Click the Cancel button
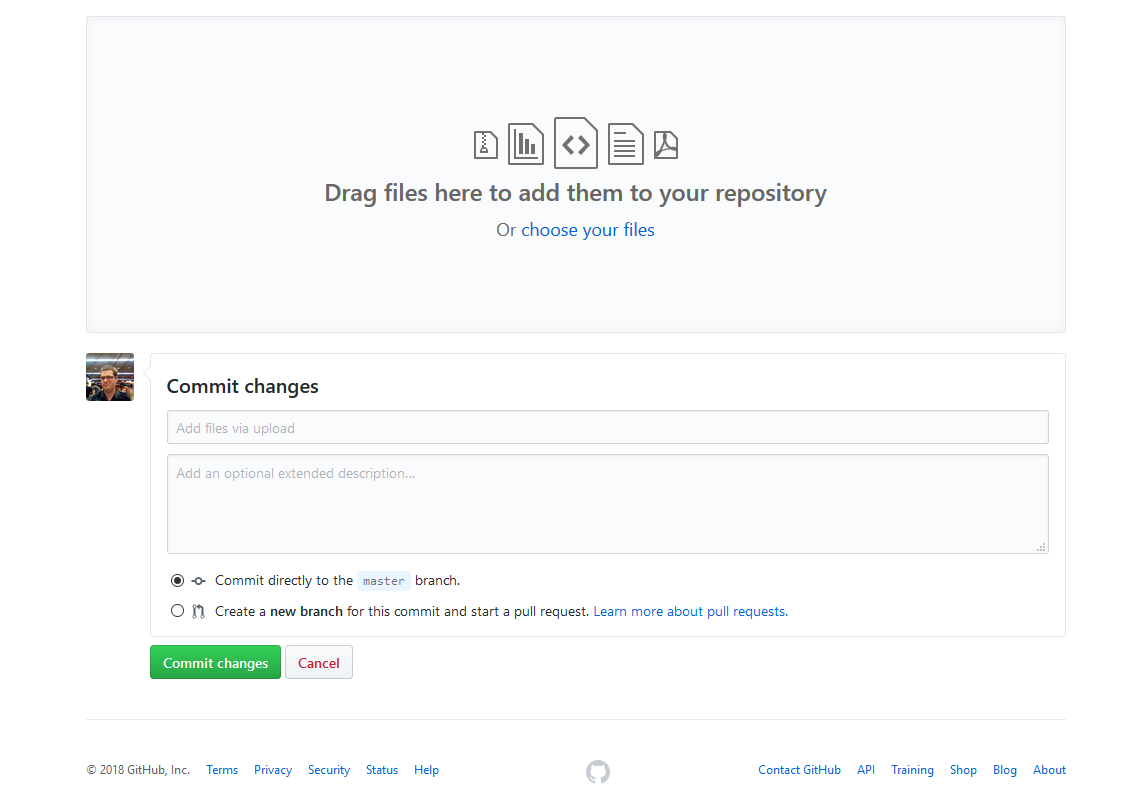The image size is (1138, 797). (x=318, y=662)
